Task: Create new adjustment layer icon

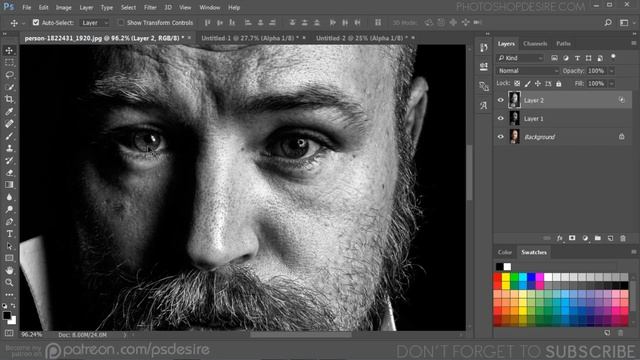Action: tap(585, 238)
